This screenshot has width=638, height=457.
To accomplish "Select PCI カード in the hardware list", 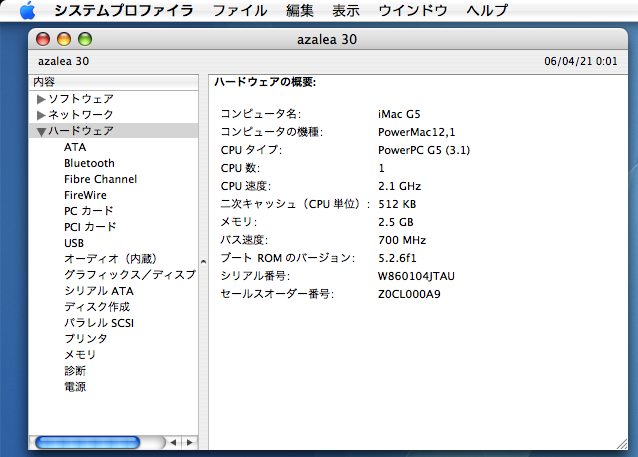I will (90, 227).
